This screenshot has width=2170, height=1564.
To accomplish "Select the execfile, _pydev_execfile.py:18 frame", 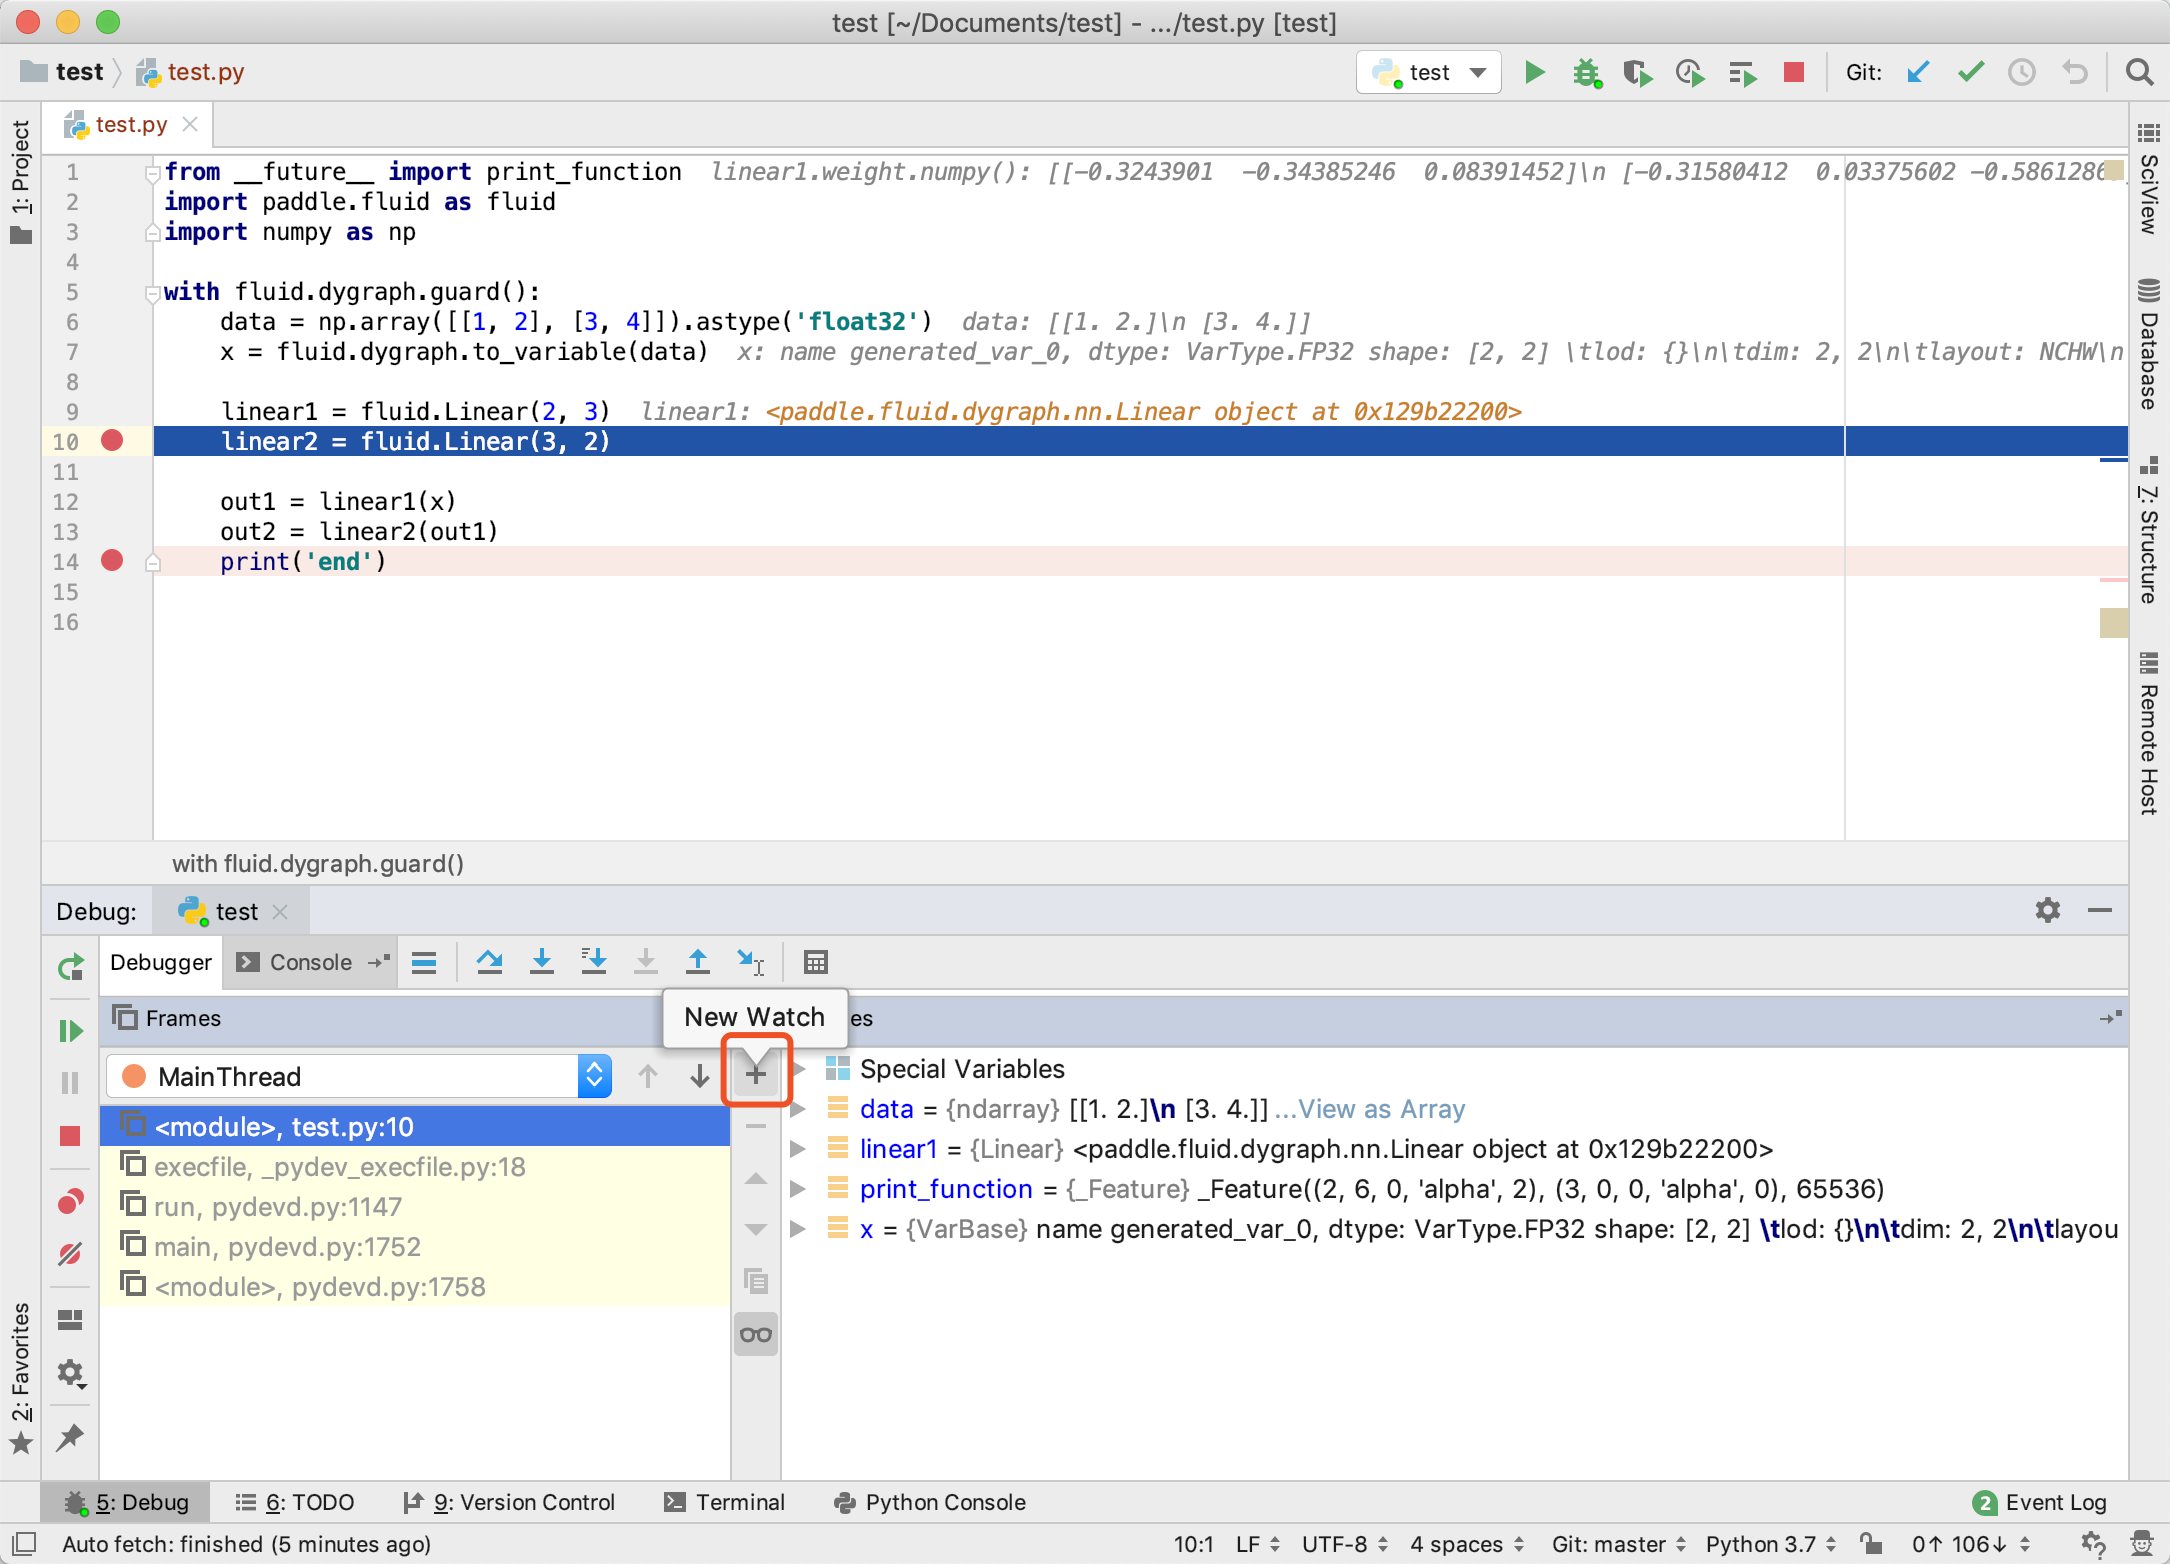I will [x=340, y=1167].
